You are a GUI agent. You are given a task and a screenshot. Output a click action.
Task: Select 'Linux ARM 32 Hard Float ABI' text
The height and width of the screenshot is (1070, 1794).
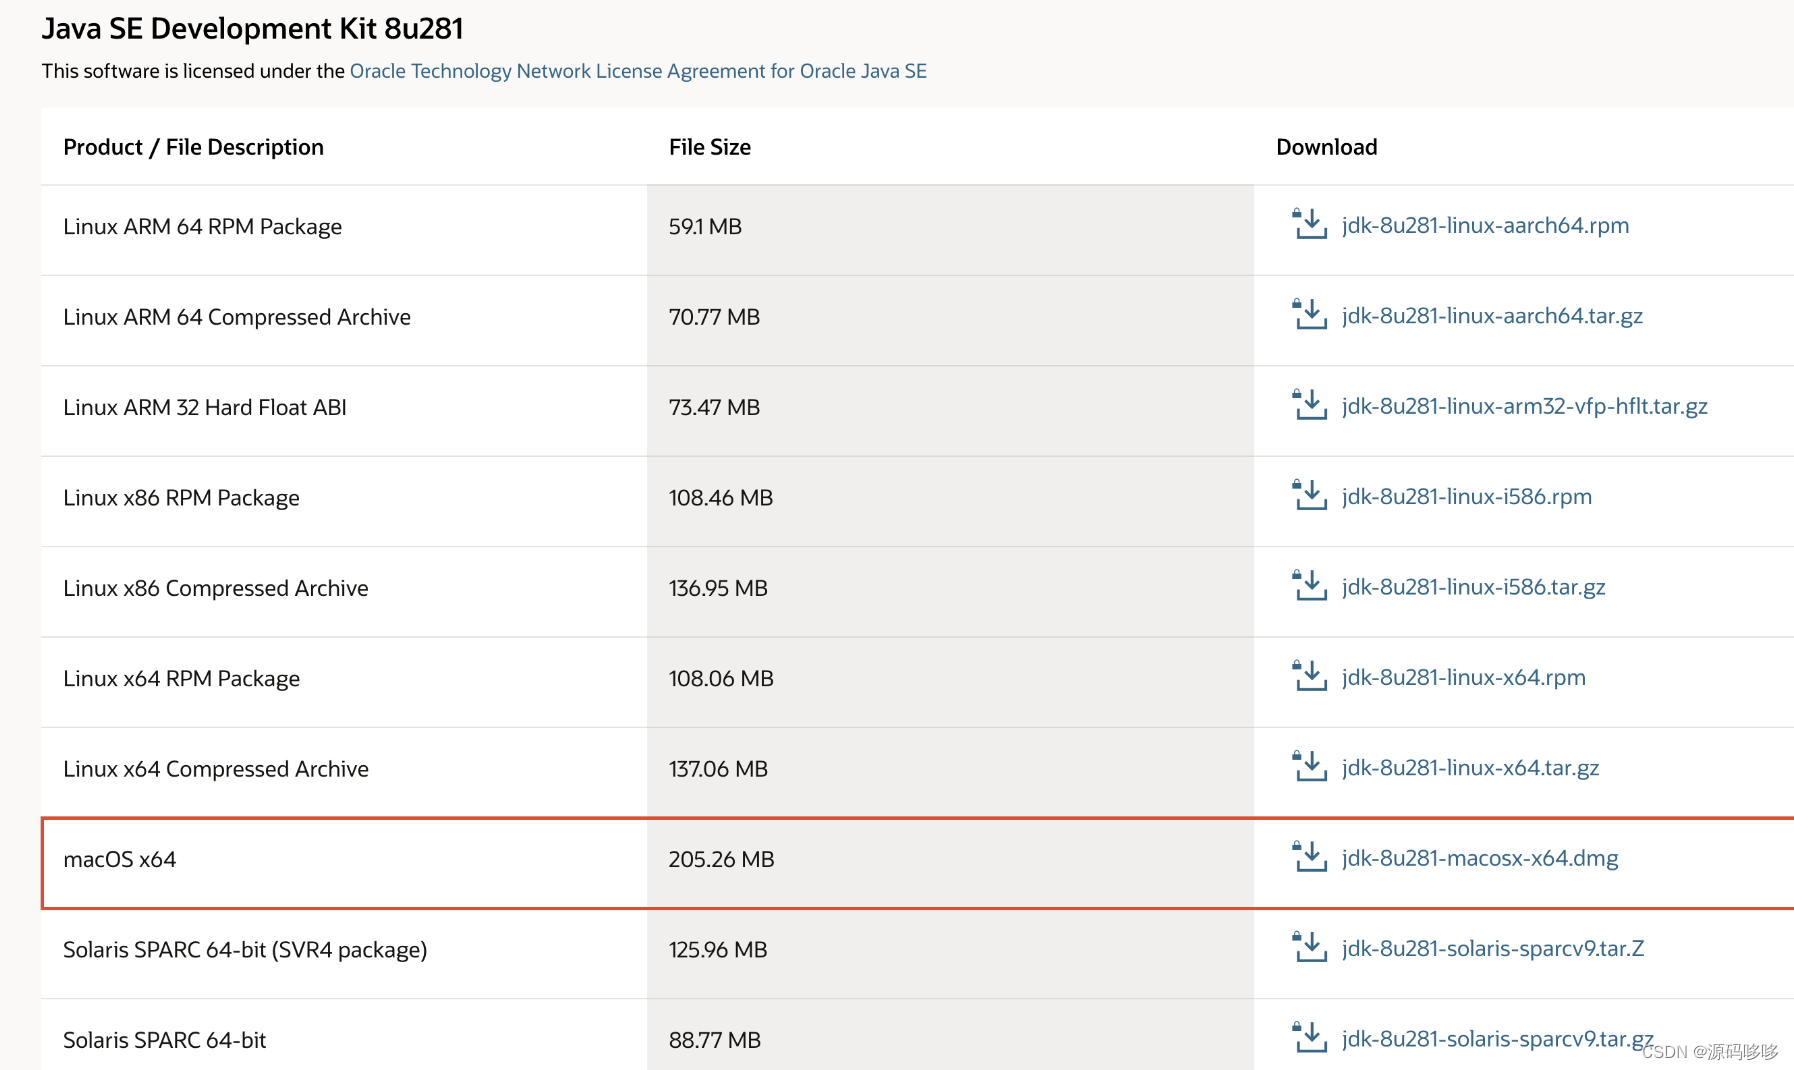[204, 407]
